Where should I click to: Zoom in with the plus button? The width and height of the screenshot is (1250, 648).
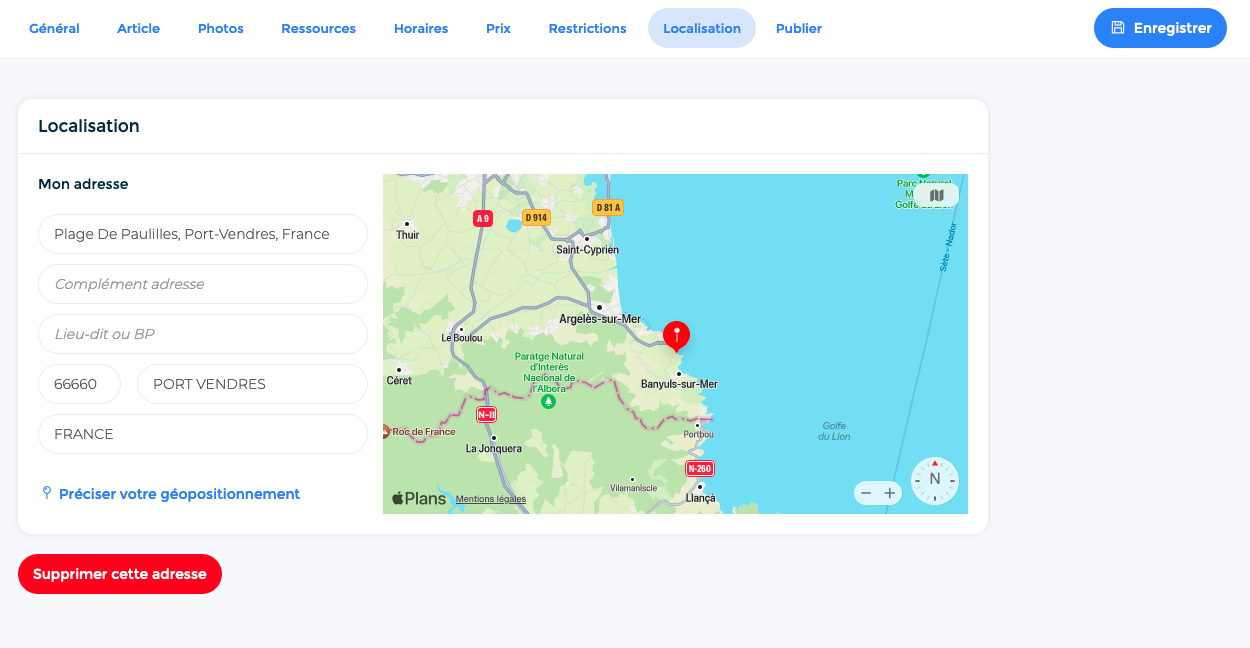(x=890, y=493)
